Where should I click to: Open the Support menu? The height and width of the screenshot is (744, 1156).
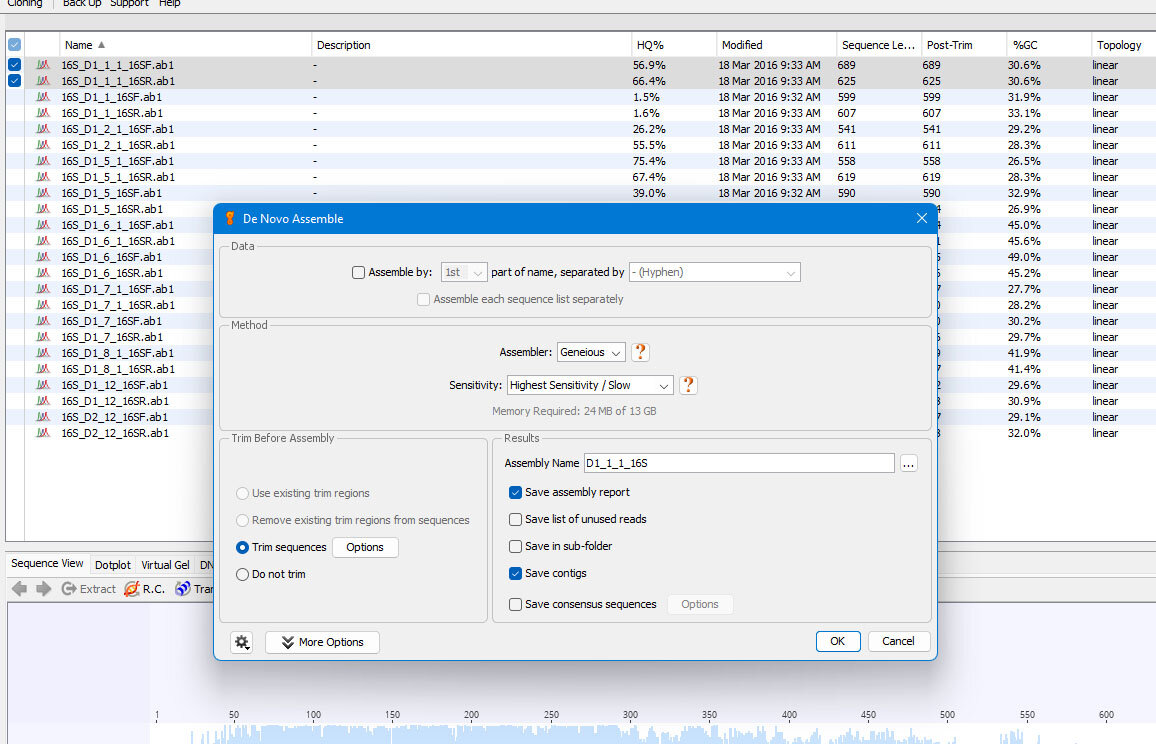click(129, 4)
